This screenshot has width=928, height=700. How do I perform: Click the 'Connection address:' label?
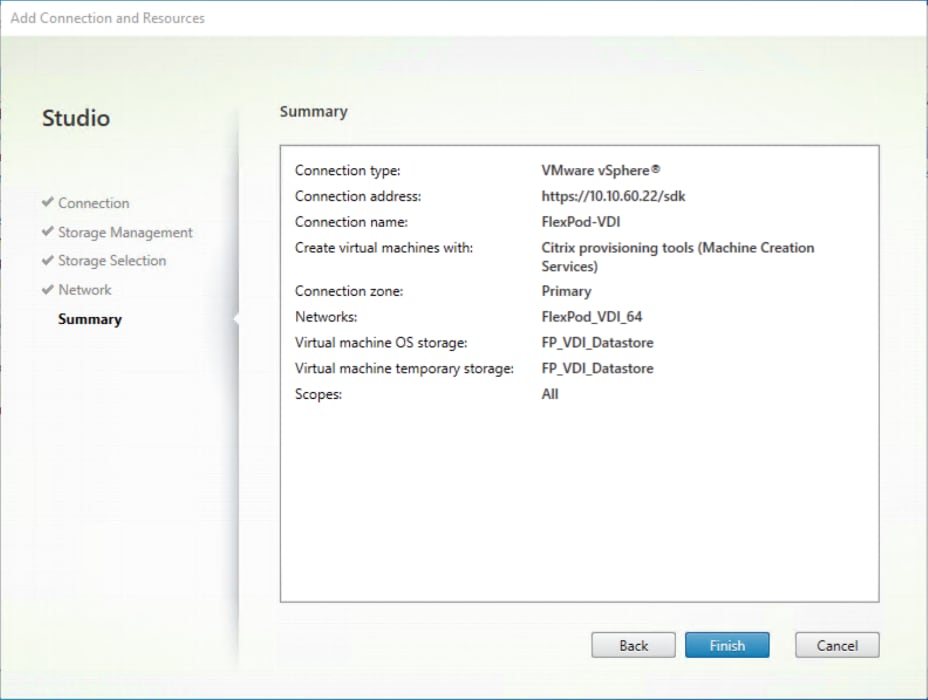tap(358, 196)
